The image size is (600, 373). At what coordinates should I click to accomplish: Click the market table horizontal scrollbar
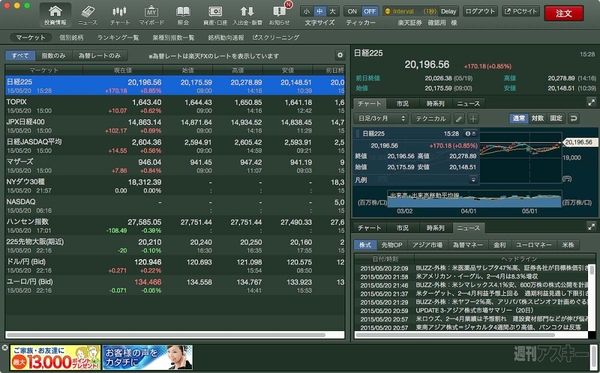pyautogui.click(x=166, y=335)
